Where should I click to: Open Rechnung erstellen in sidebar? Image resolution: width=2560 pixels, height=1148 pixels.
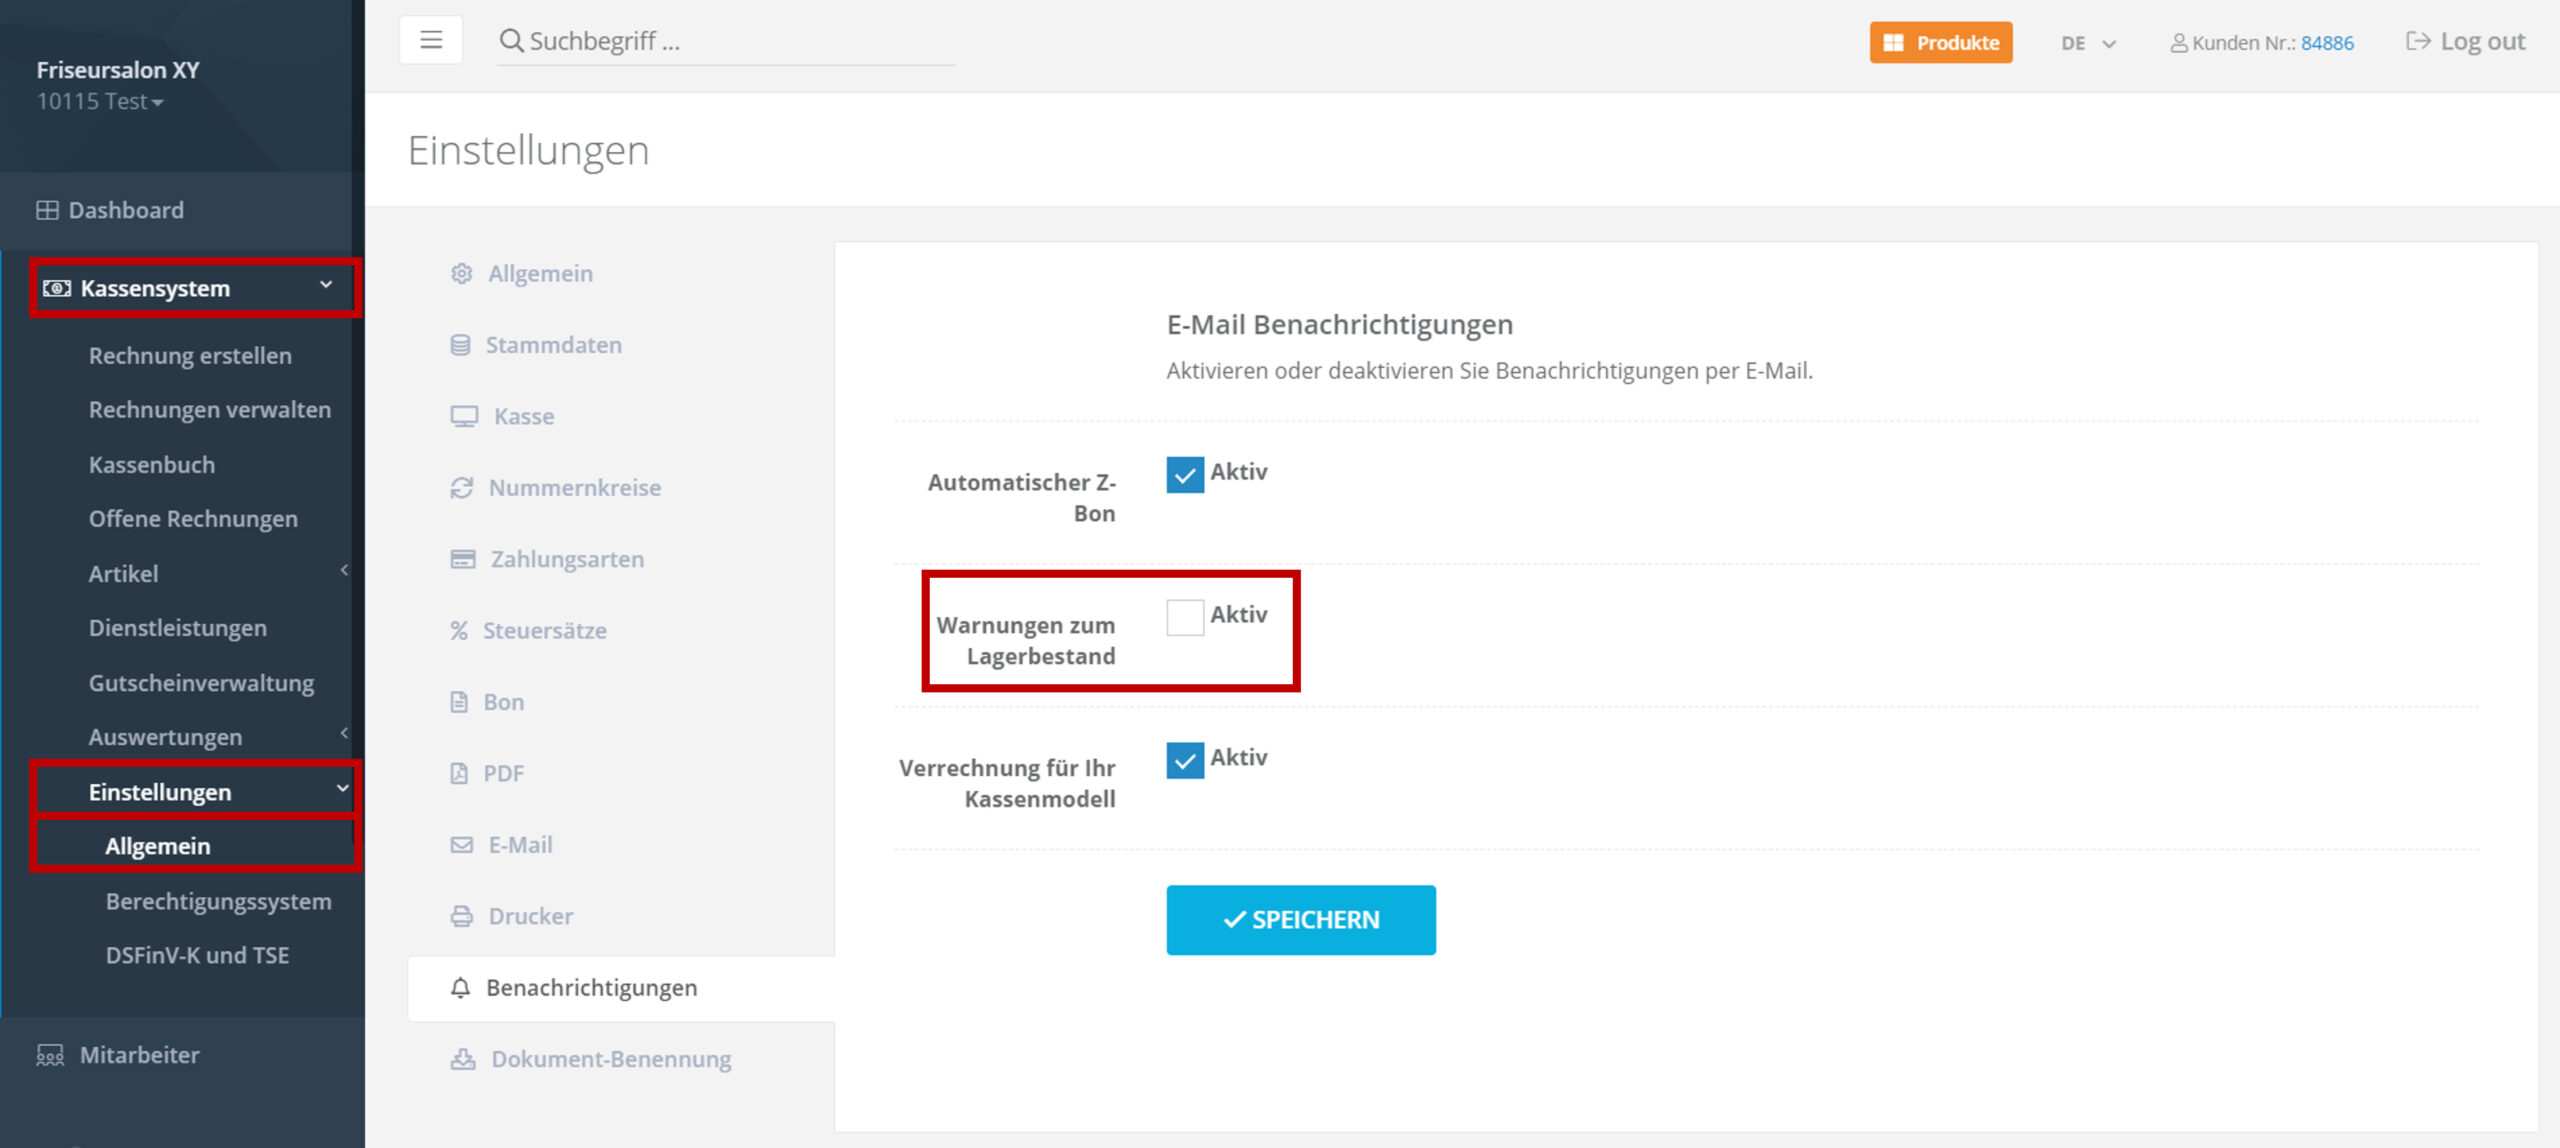pyautogui.click(x=190, y=355)
